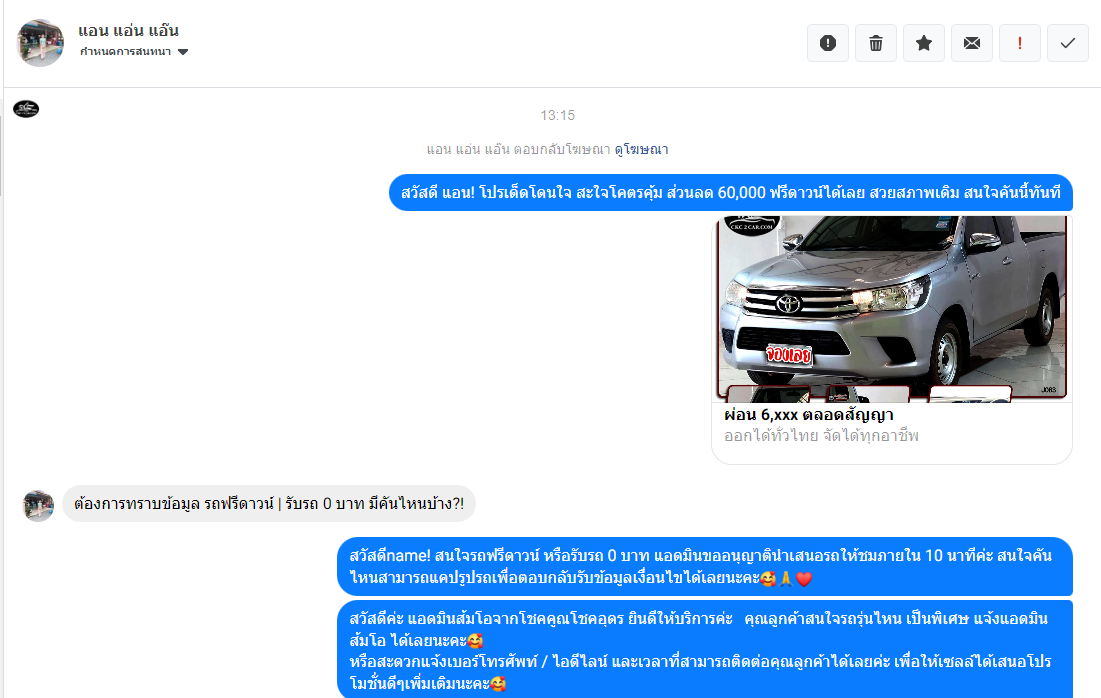Viewport: 1101px width, 698px height.
Task: Mark conversation as unread with envelope icon
Action: (x=972, y=44)
